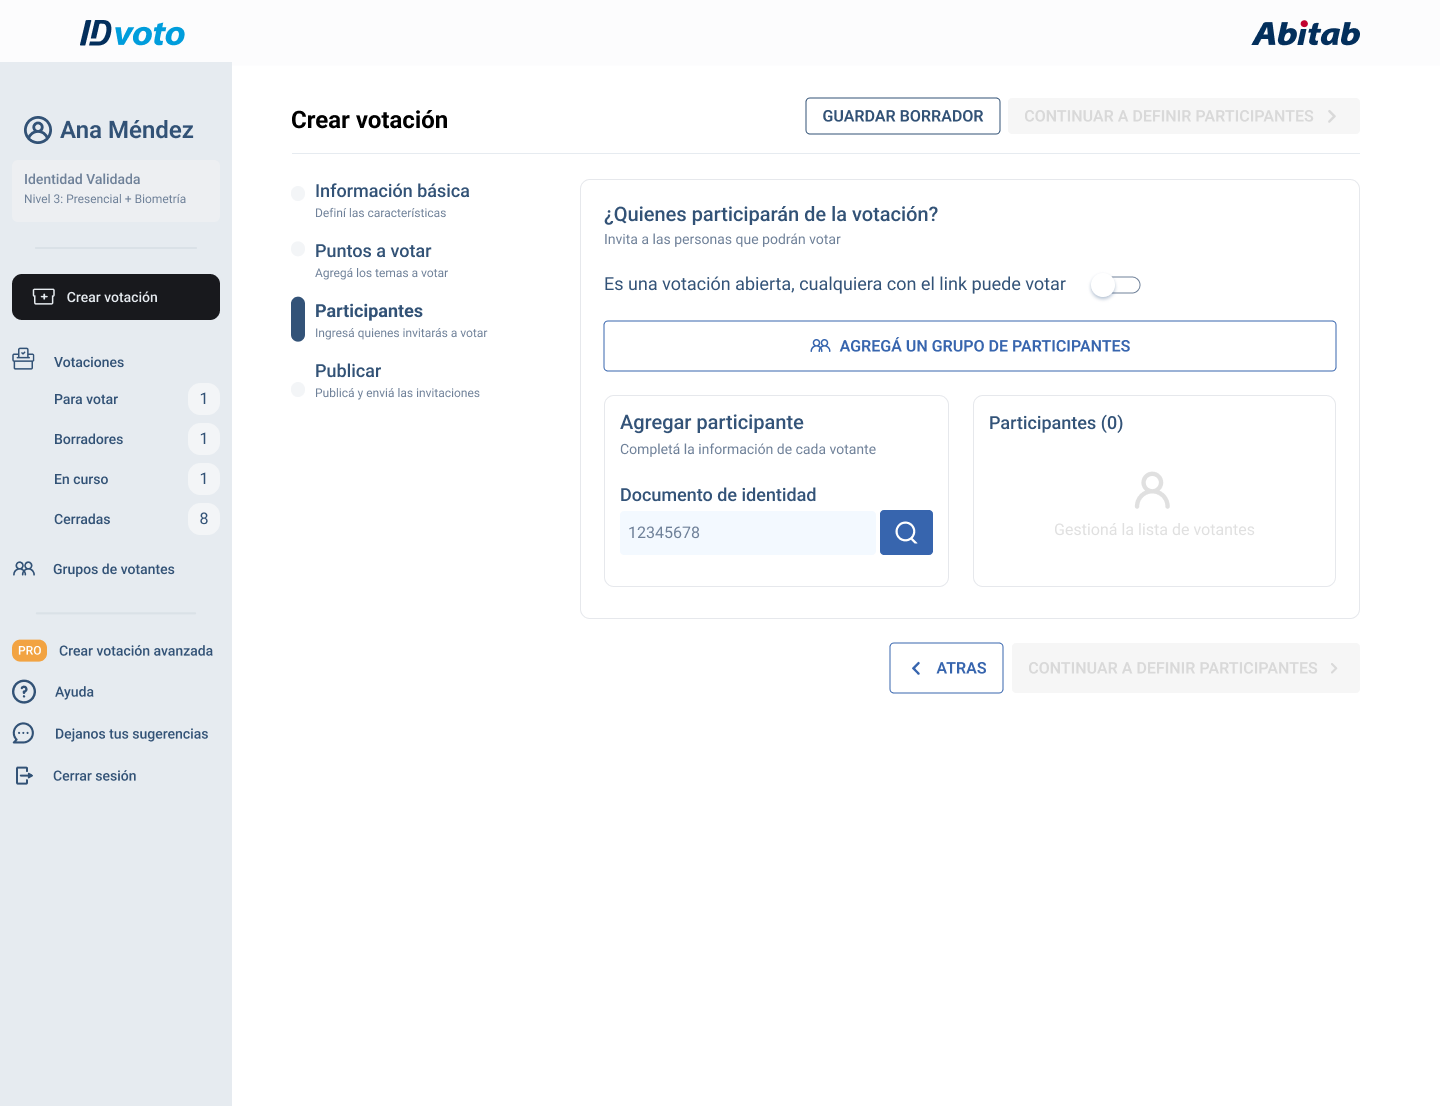
Task: Select the Puntos a votar step circle
Action: point(298,249)
